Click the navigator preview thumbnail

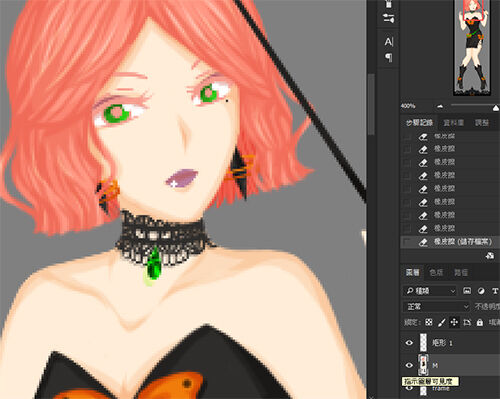click(x=472, y=48)
